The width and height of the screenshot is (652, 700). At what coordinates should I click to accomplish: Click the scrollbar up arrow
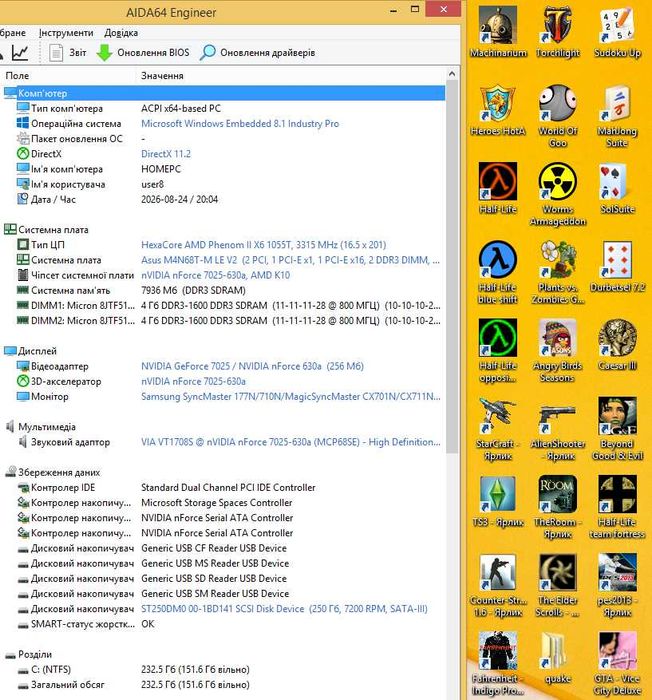click(452, 74)
